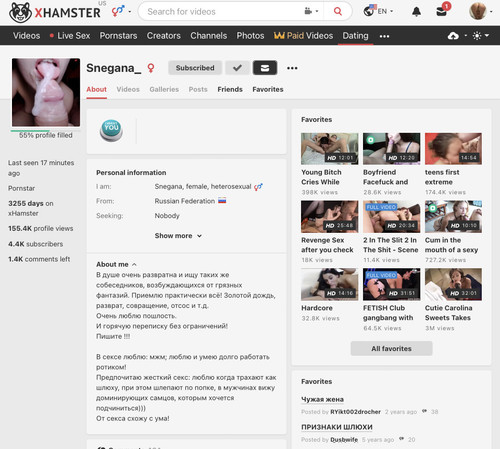
Task: Open favorite video thumbnail with 31:51 duration
Action: tap(391, 284)
